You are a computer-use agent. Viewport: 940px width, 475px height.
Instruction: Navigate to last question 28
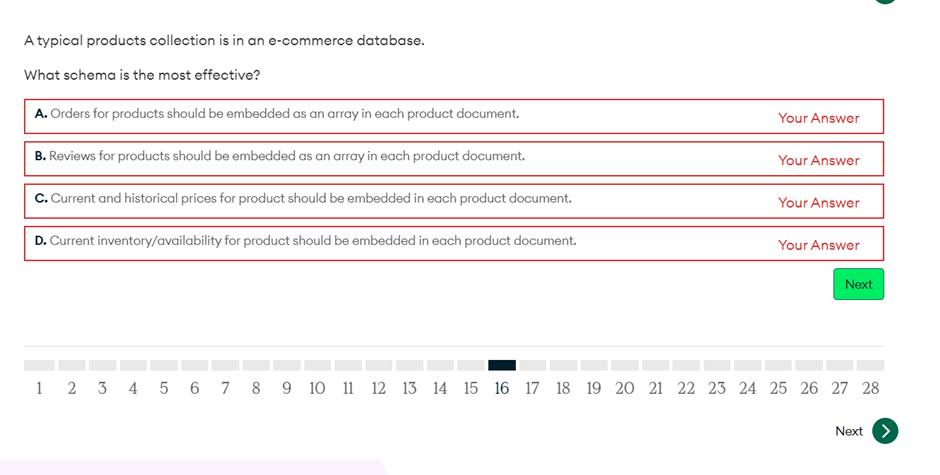tap(871, 388)
